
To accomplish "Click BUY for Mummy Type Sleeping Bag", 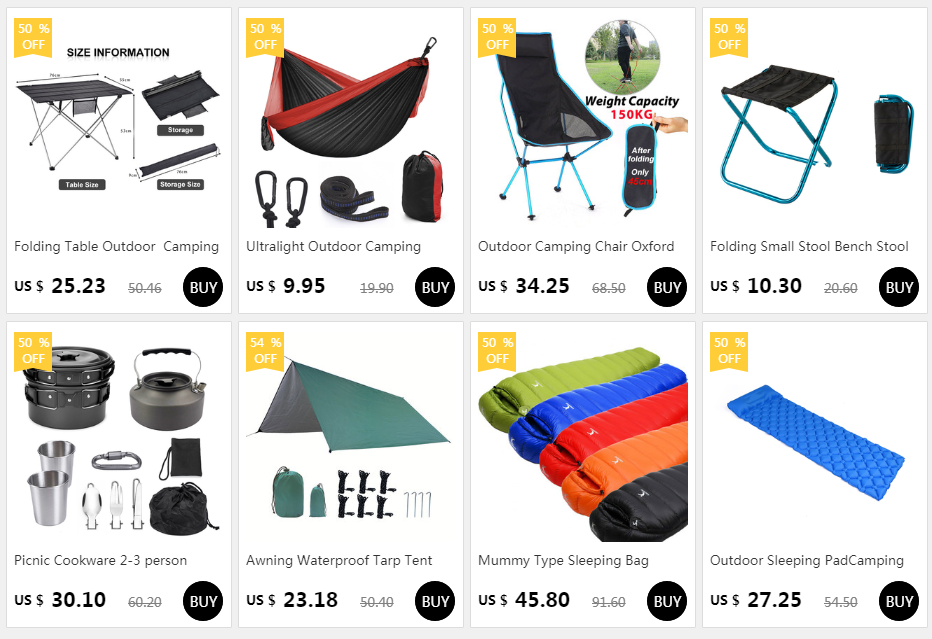I will tap(666, 601).
